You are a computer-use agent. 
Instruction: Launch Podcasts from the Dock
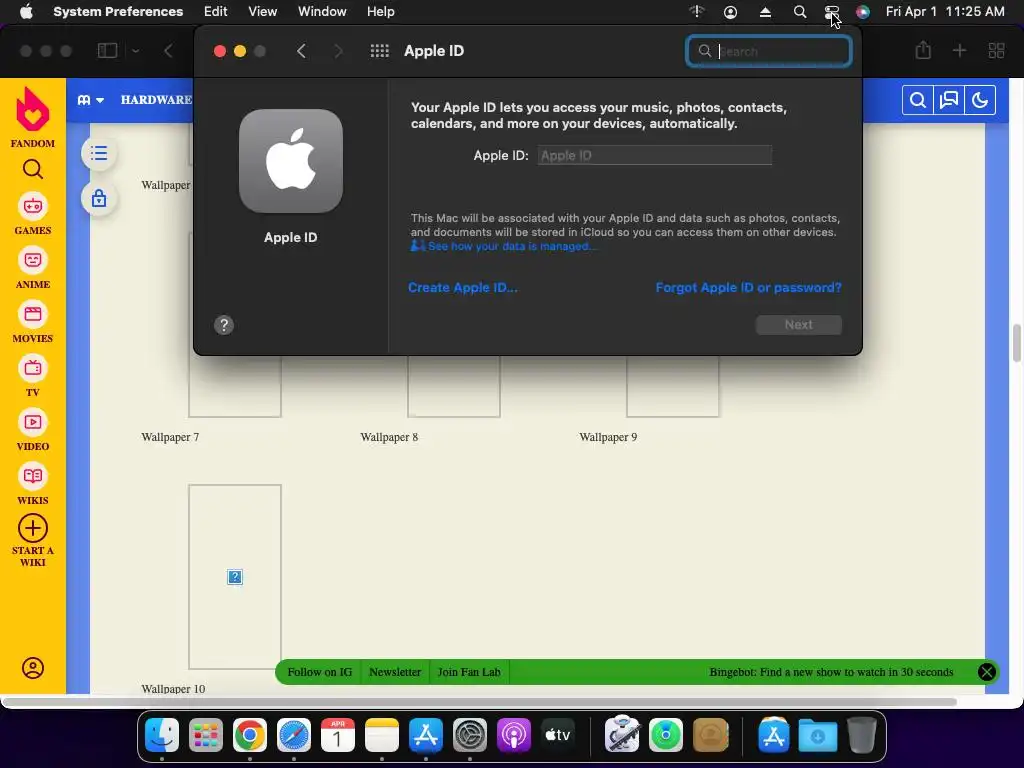click(514, 735)
